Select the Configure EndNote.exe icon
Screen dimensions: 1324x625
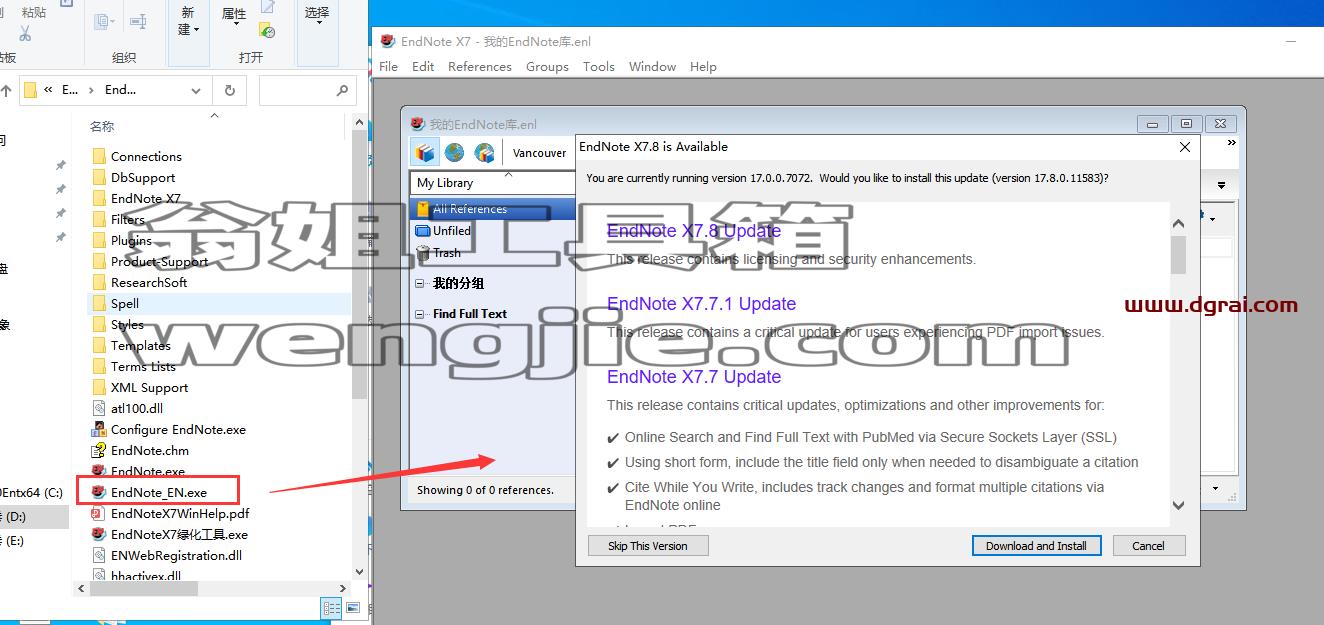point(99,429)
